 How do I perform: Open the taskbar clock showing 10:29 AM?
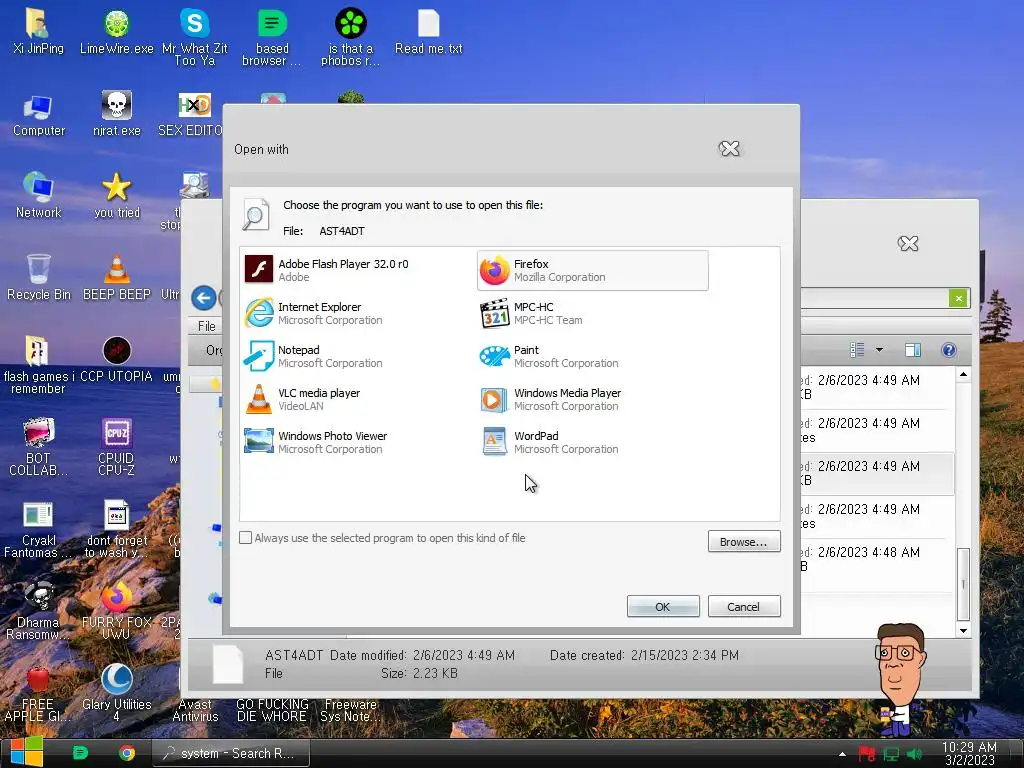969,753
